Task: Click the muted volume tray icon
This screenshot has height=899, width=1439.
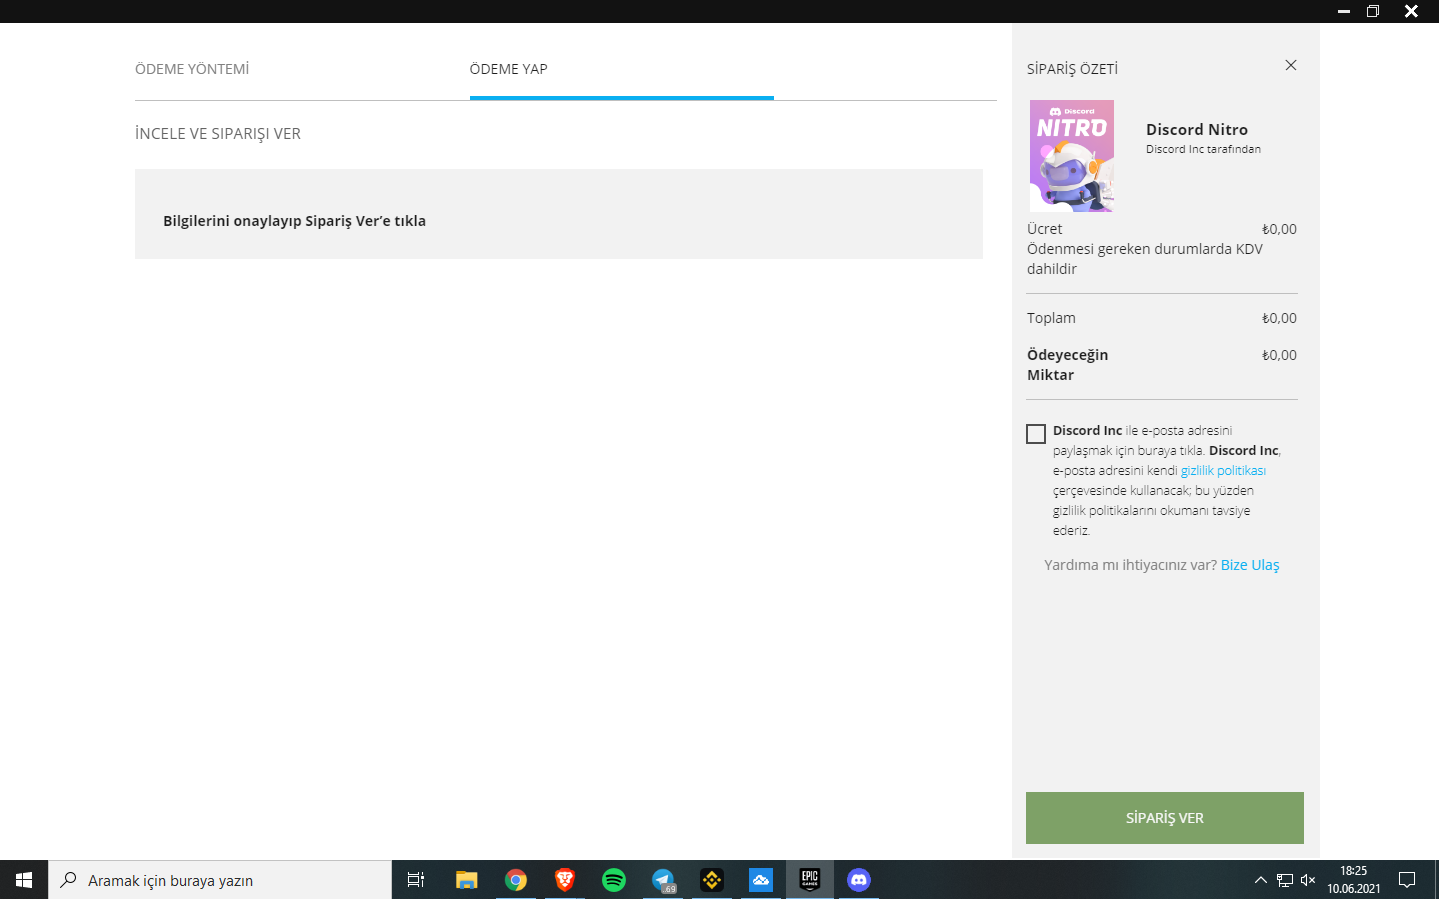Action: click(1308, 880)
